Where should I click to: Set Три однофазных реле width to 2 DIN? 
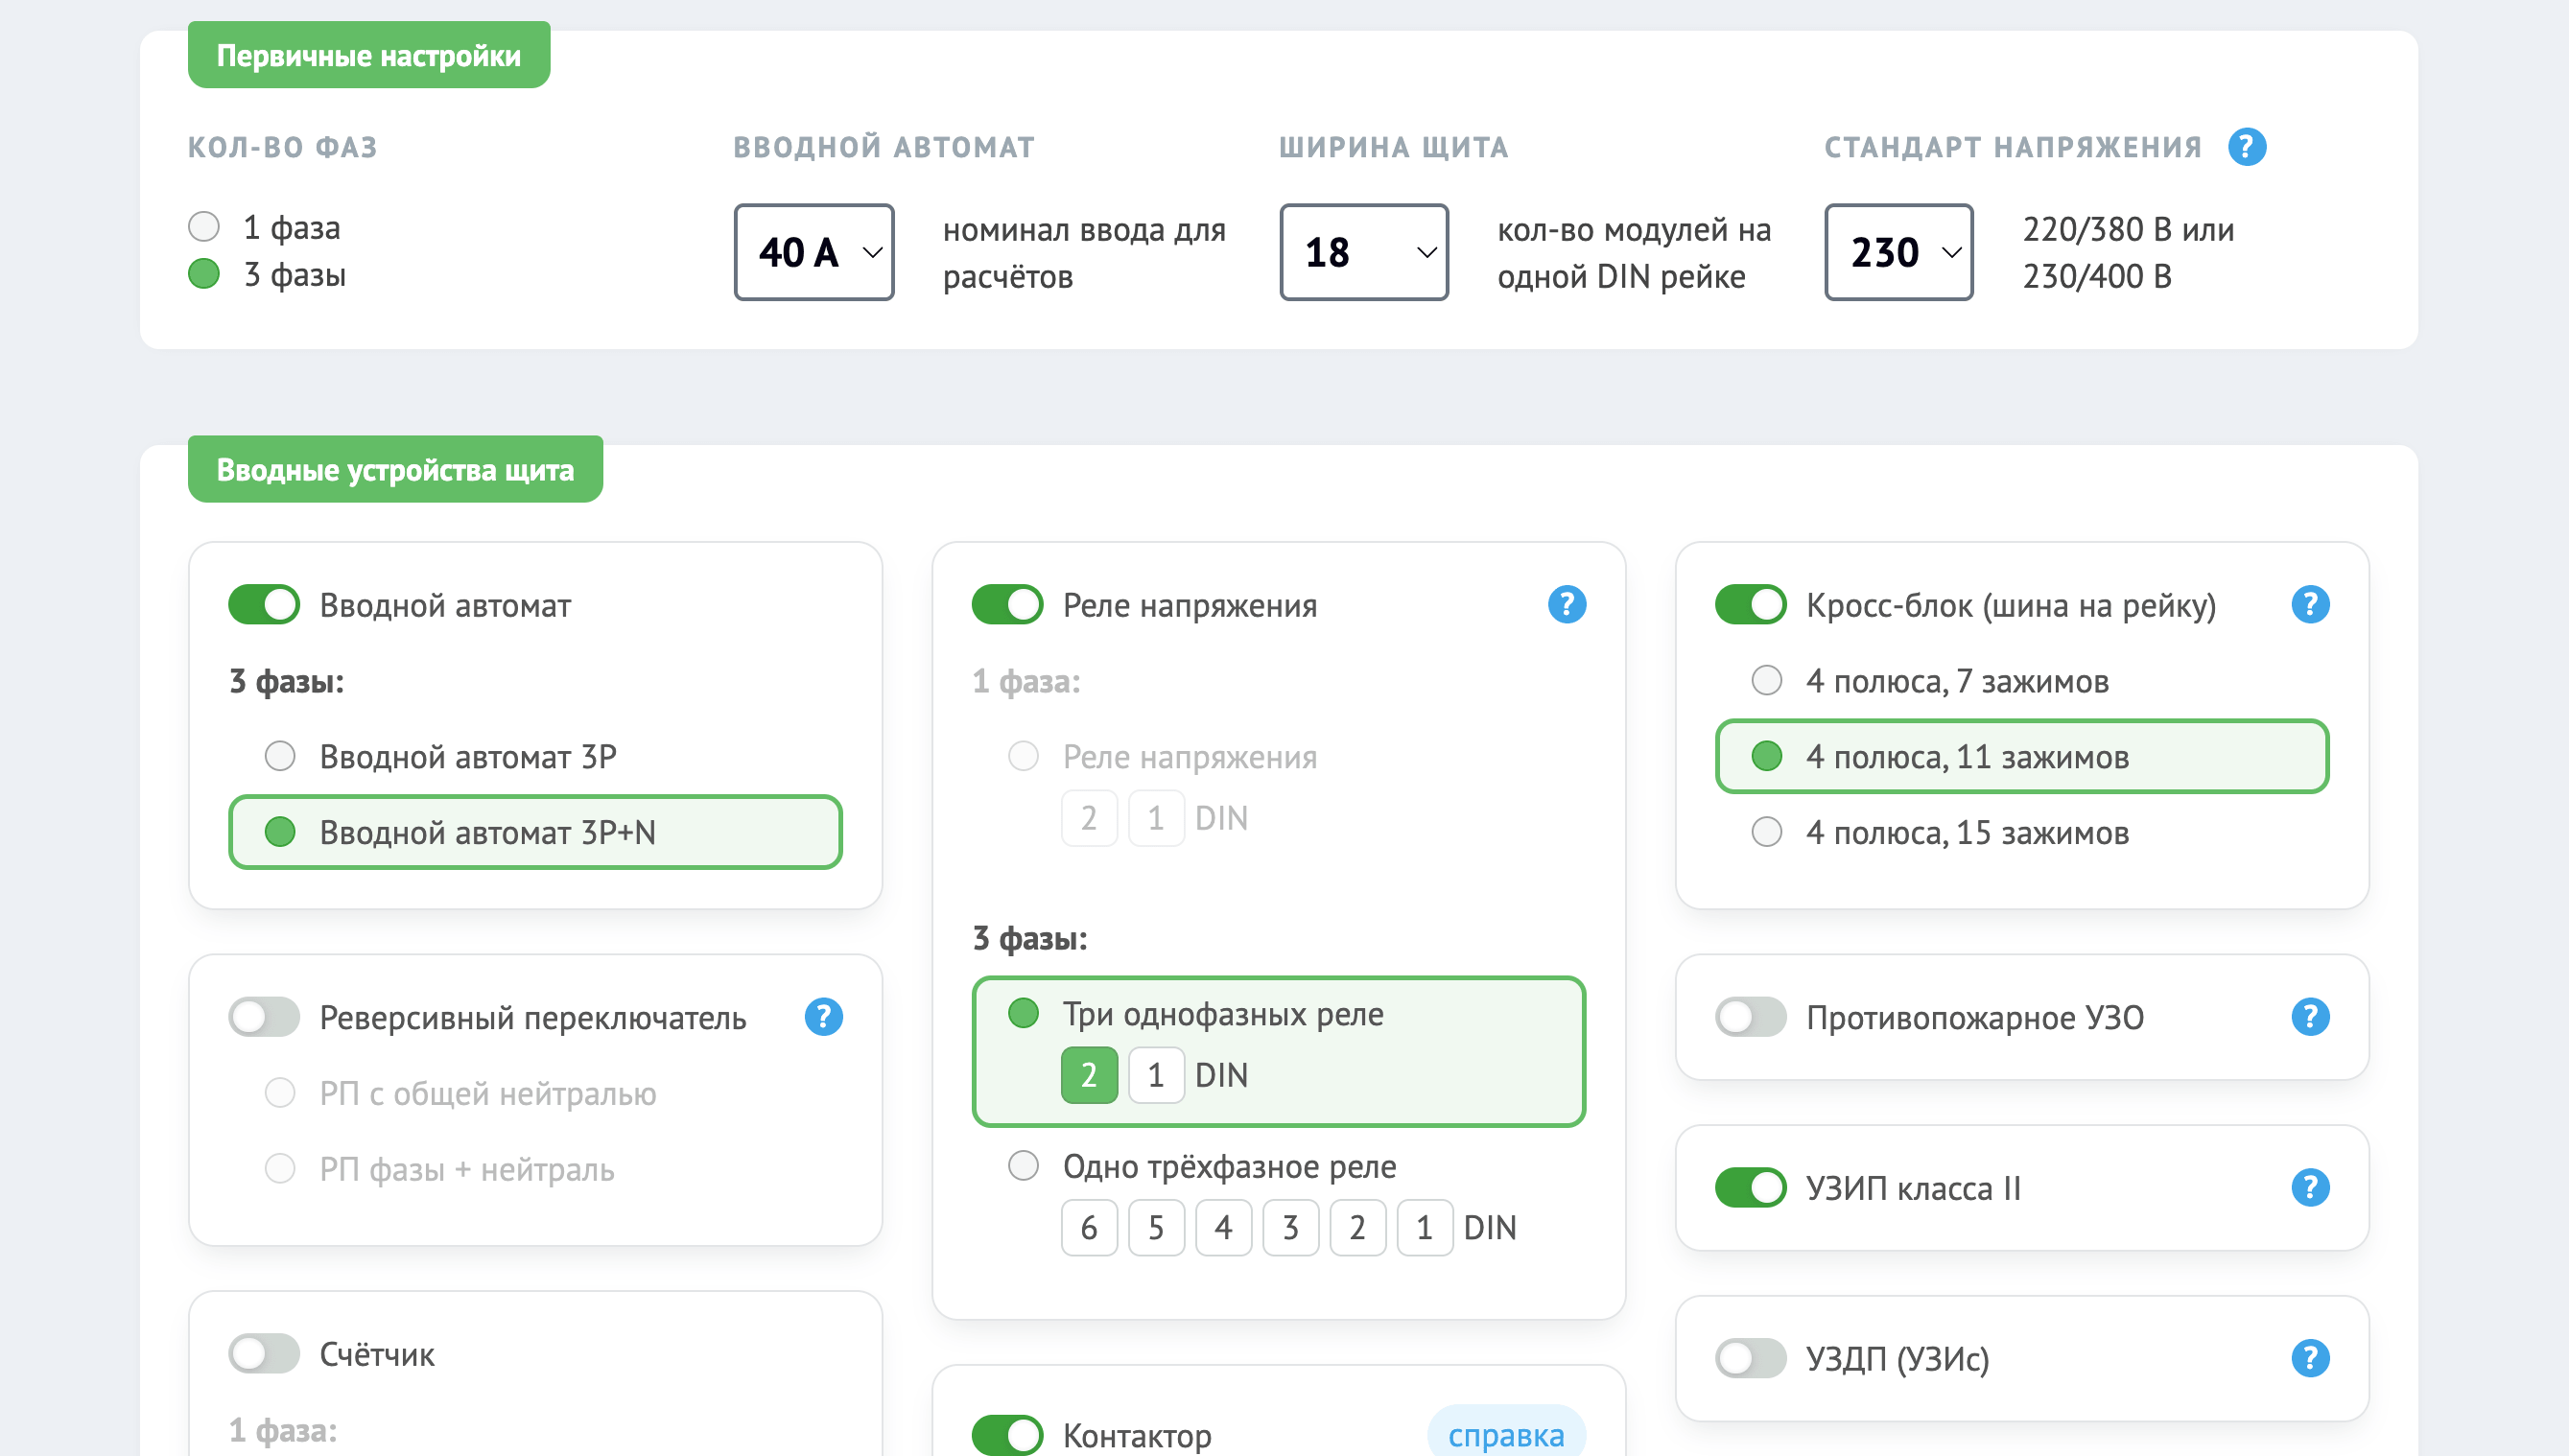click(1089, 1075)
